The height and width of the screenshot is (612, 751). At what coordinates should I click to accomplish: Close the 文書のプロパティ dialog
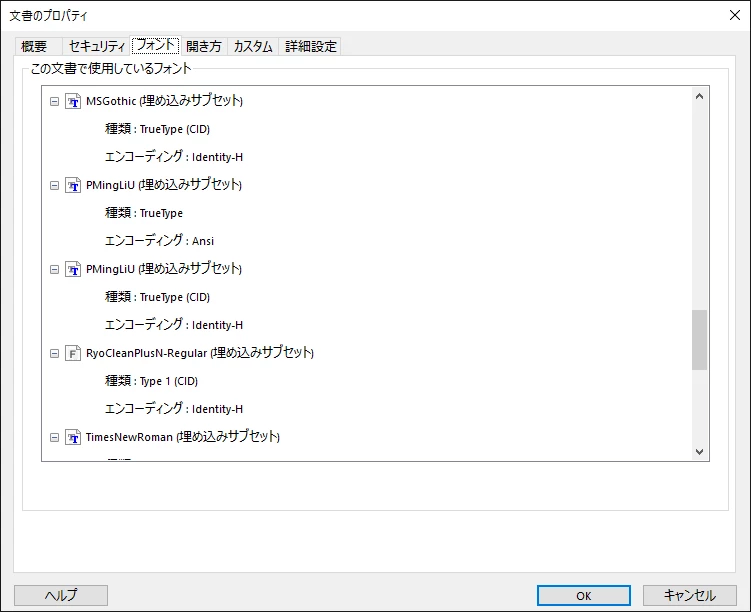[735, 15]
